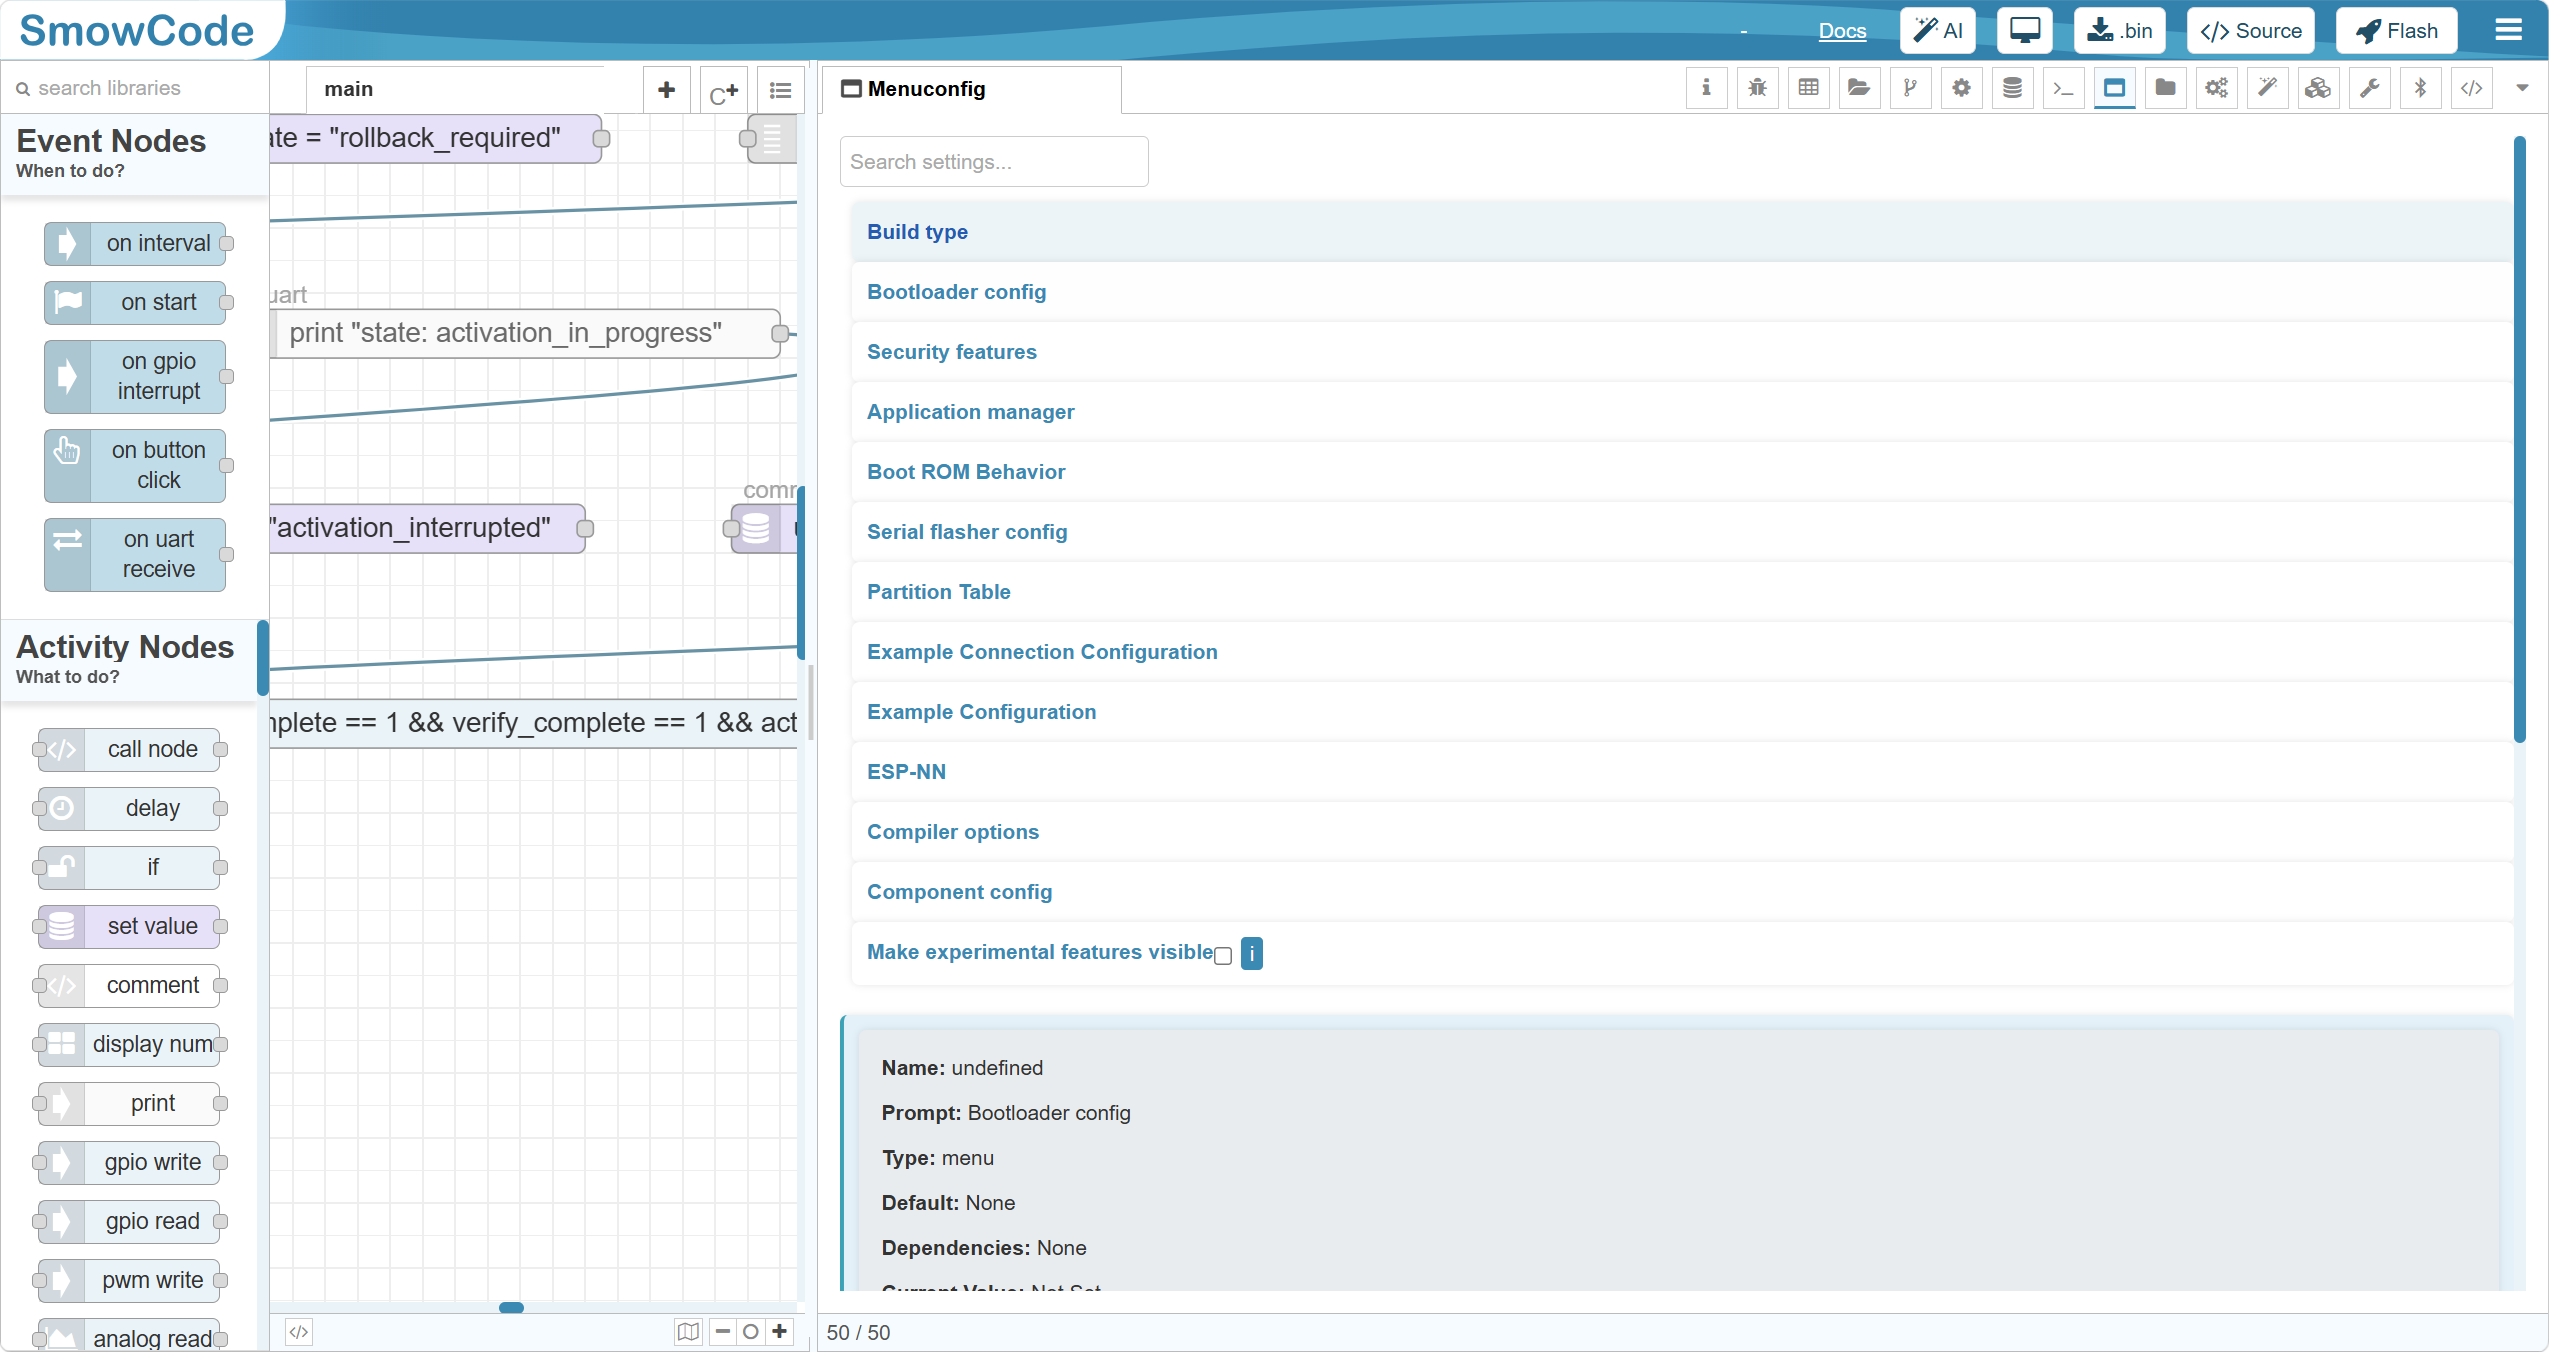Open the debug bug panel

[x=1757, y=88]
